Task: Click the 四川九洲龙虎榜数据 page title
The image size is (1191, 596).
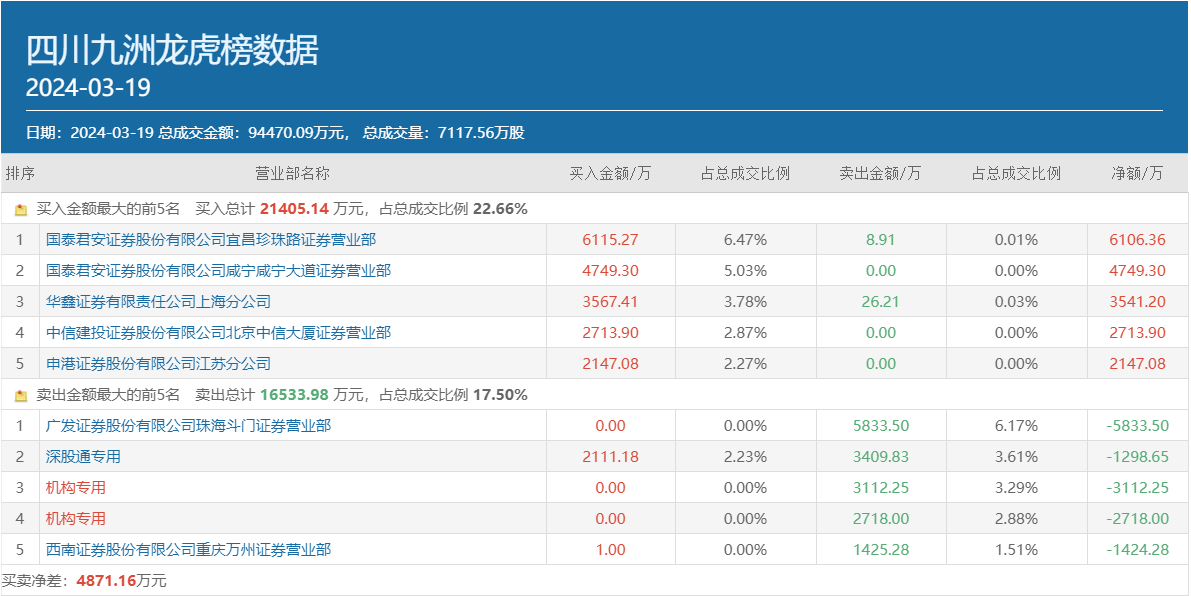Action: [172, 50]
